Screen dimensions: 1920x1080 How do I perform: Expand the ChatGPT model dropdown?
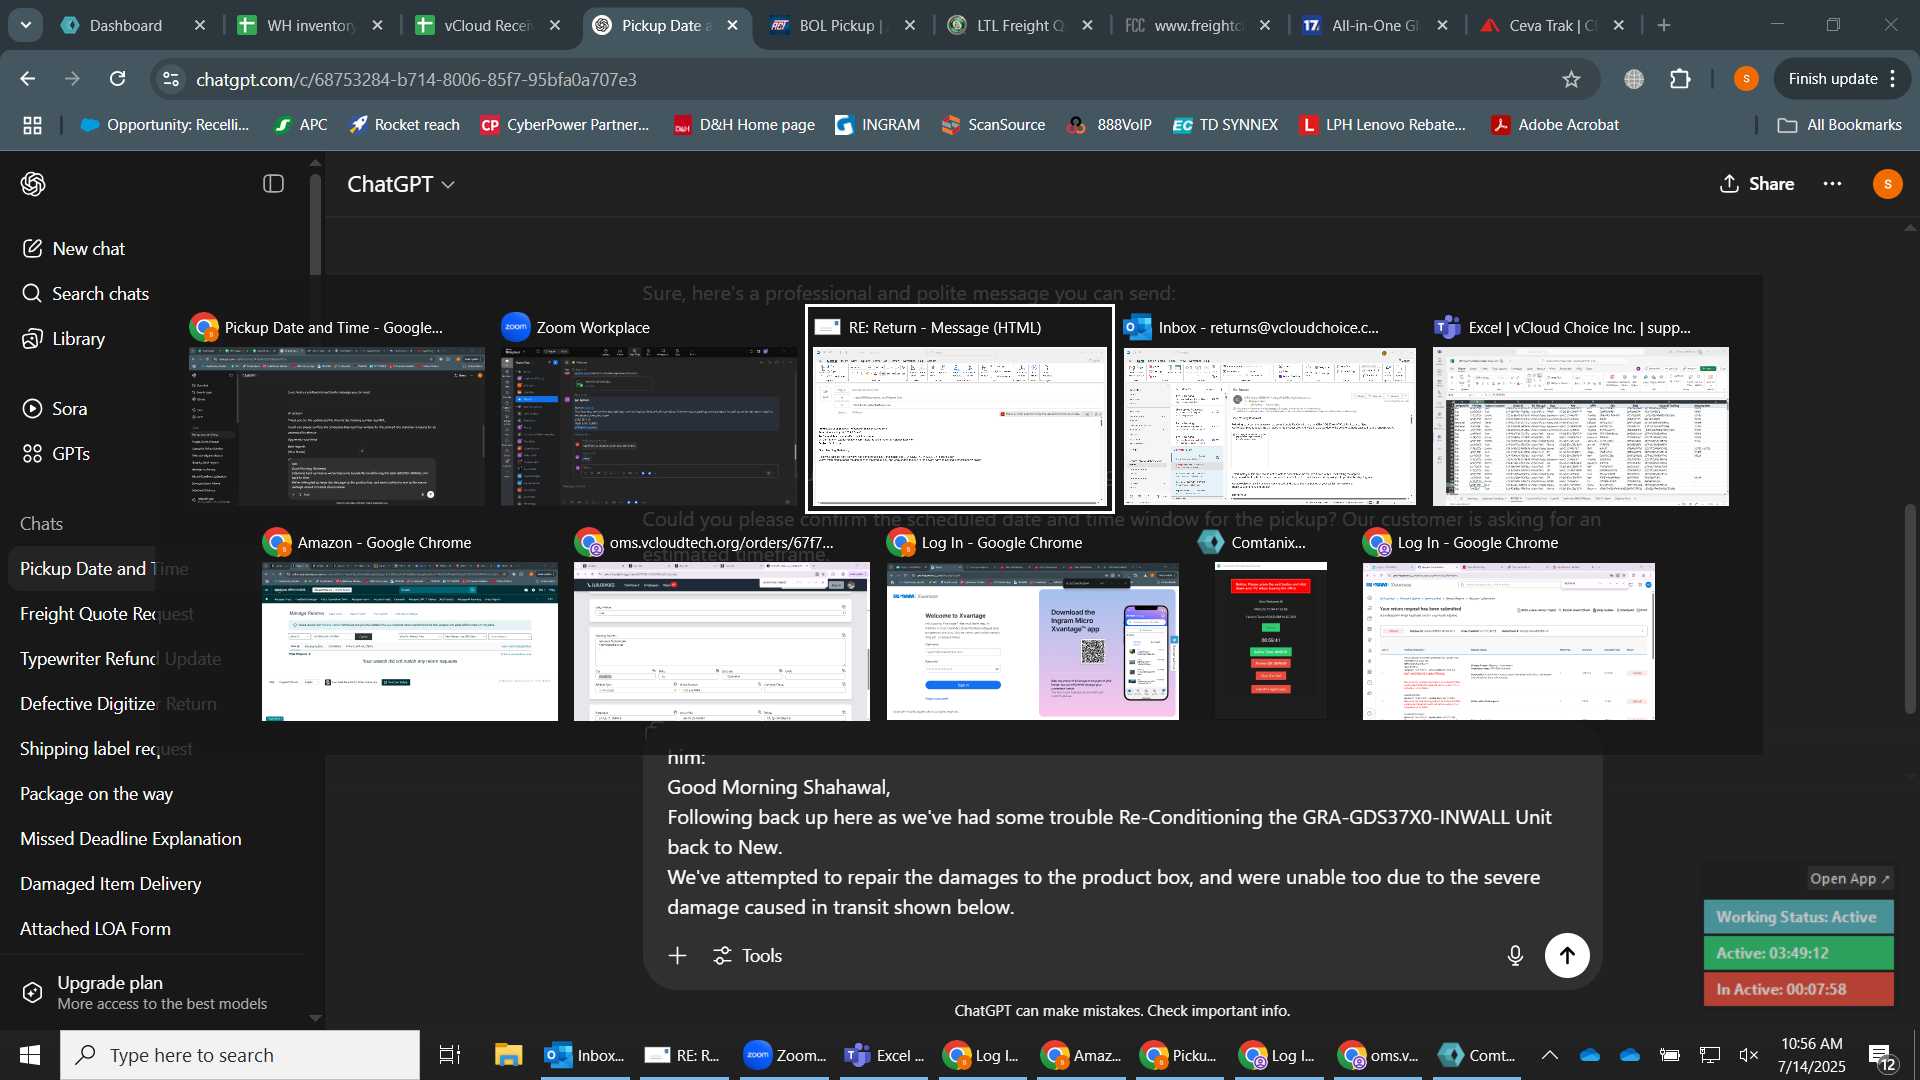[401, 184]
